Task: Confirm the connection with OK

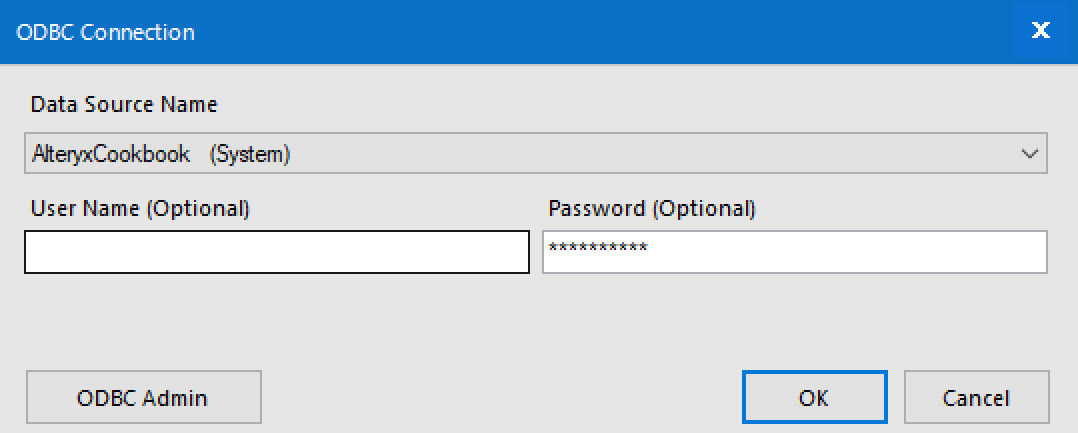Action: click(814, 397)
